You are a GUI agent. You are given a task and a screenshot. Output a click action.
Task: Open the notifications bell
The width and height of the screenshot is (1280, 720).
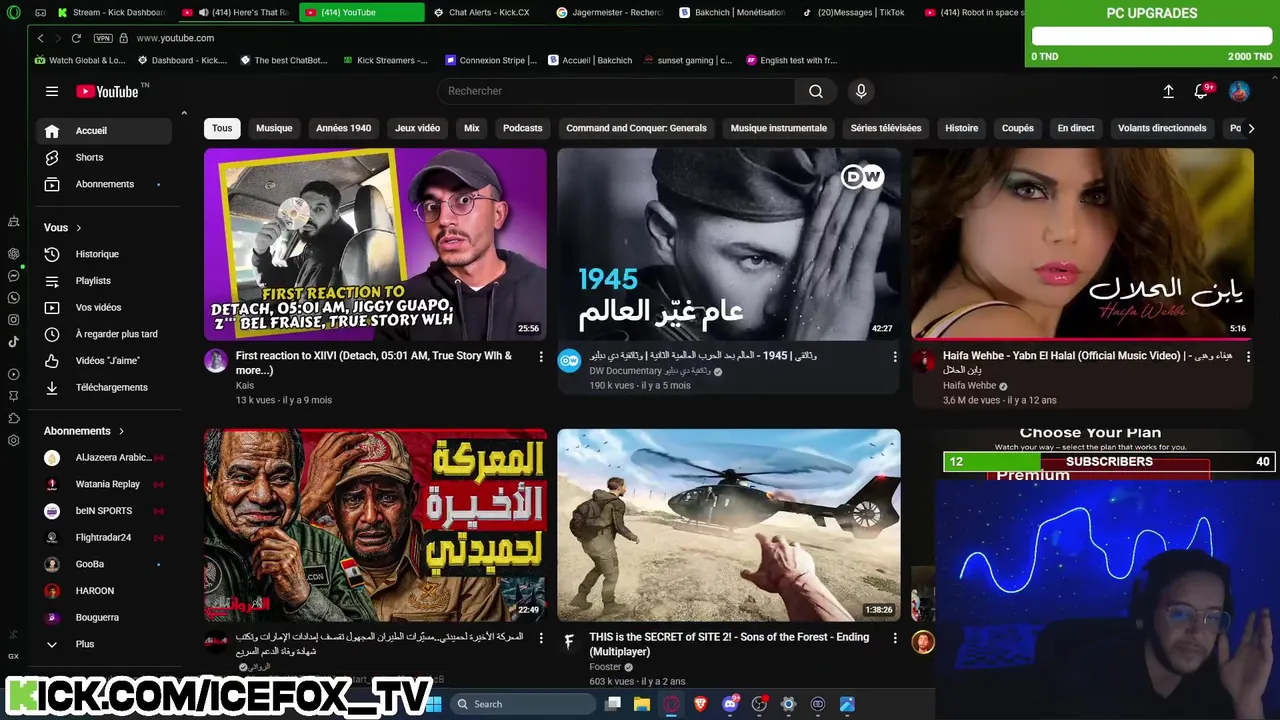coord(1201,91)
